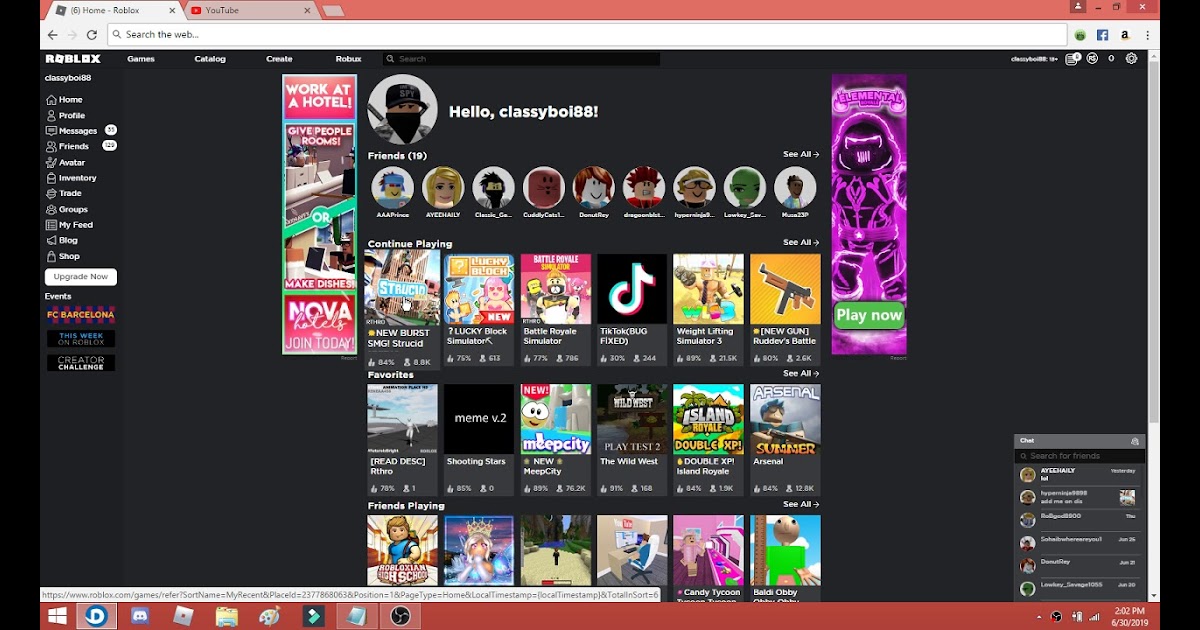Open OBS Studio from the taskbar
1200x630 pixels.
tap(400, 616)
